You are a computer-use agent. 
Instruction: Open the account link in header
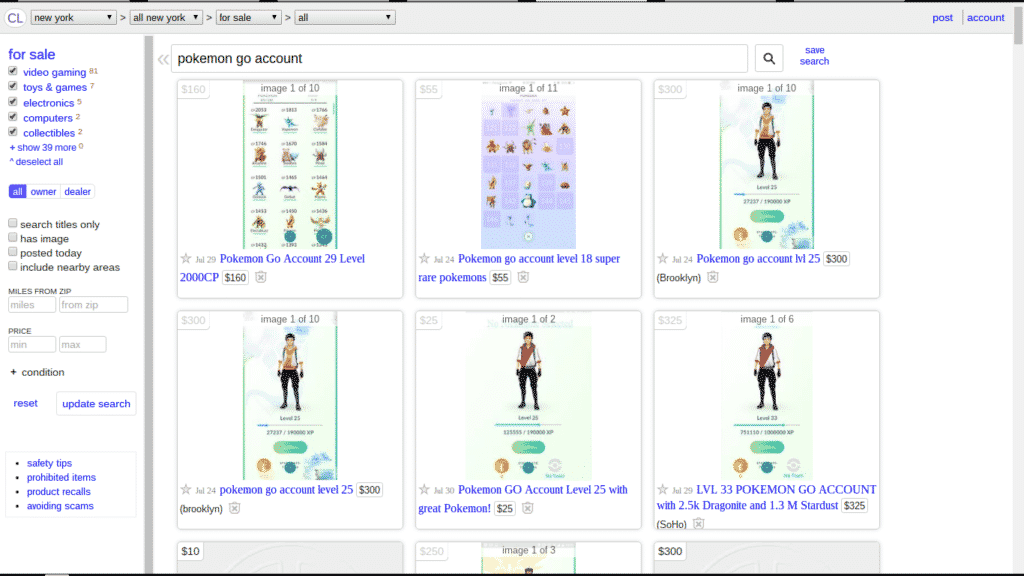(x=985, y=18)
